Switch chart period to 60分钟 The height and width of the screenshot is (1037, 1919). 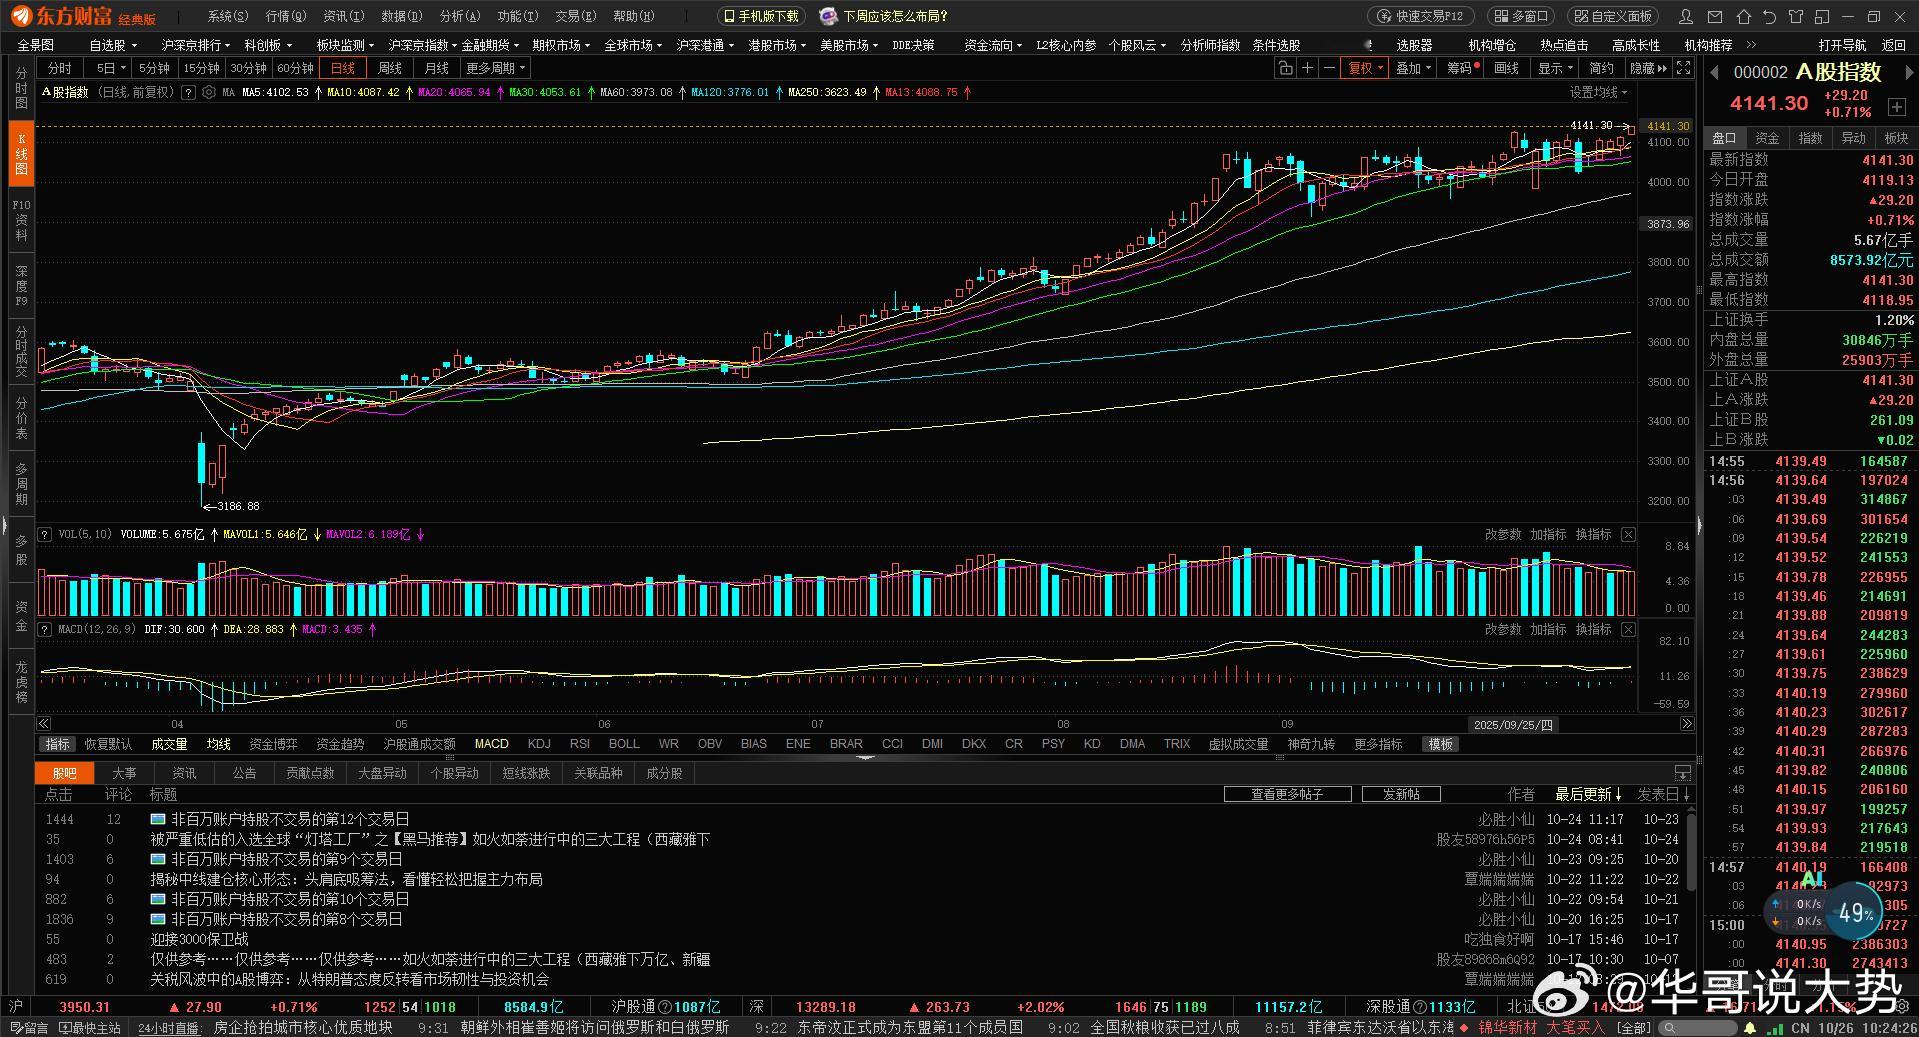[x=295, y=68]
